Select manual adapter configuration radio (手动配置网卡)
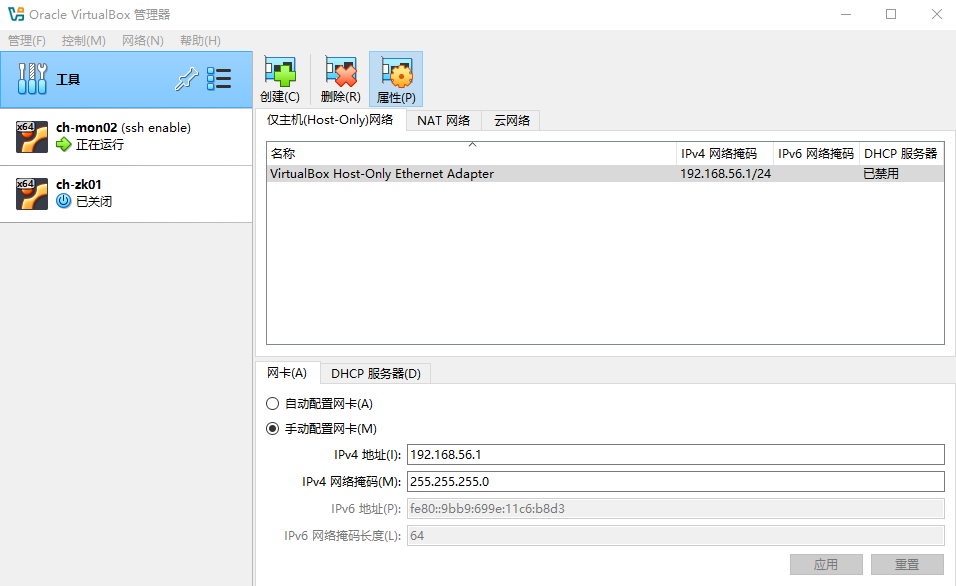This screenshot has height=586, width=956. point(273,429)
